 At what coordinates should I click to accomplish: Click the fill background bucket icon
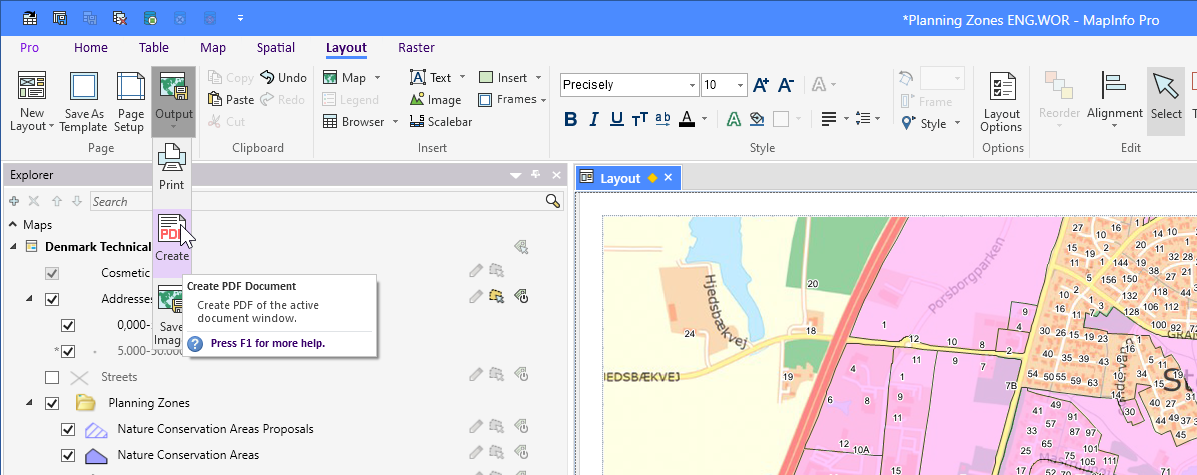click(757, 118)
